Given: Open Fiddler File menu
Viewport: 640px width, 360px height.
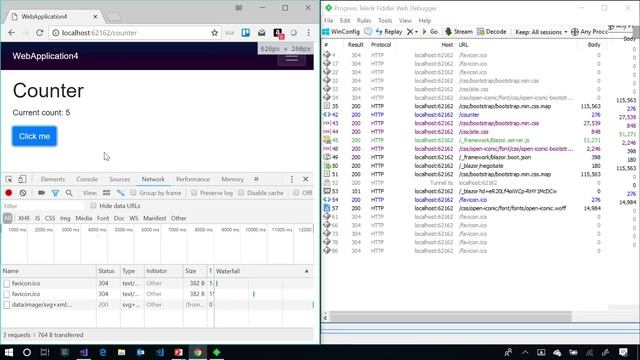Looking at the screenshot, I should pyautogui.click(x=329, y=20).
